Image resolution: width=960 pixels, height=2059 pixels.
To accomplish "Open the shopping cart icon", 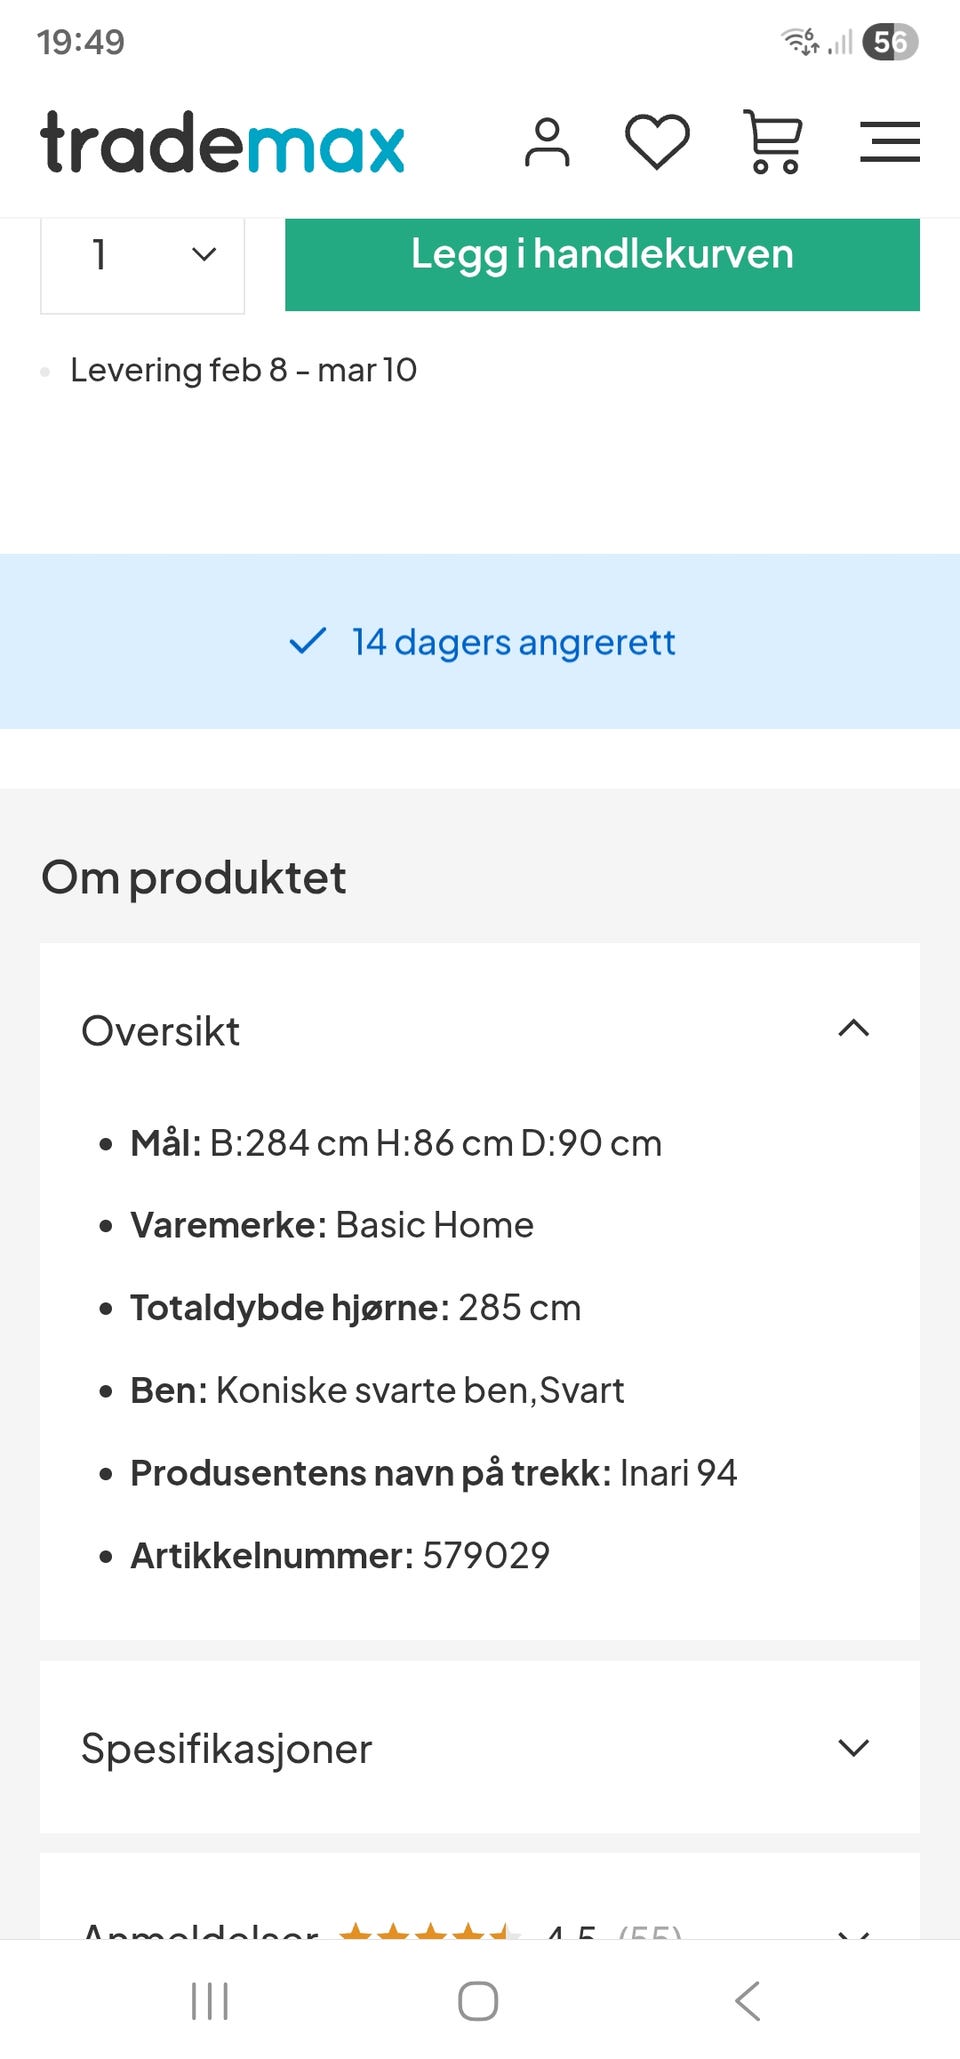I will click(x=773, y=142).
